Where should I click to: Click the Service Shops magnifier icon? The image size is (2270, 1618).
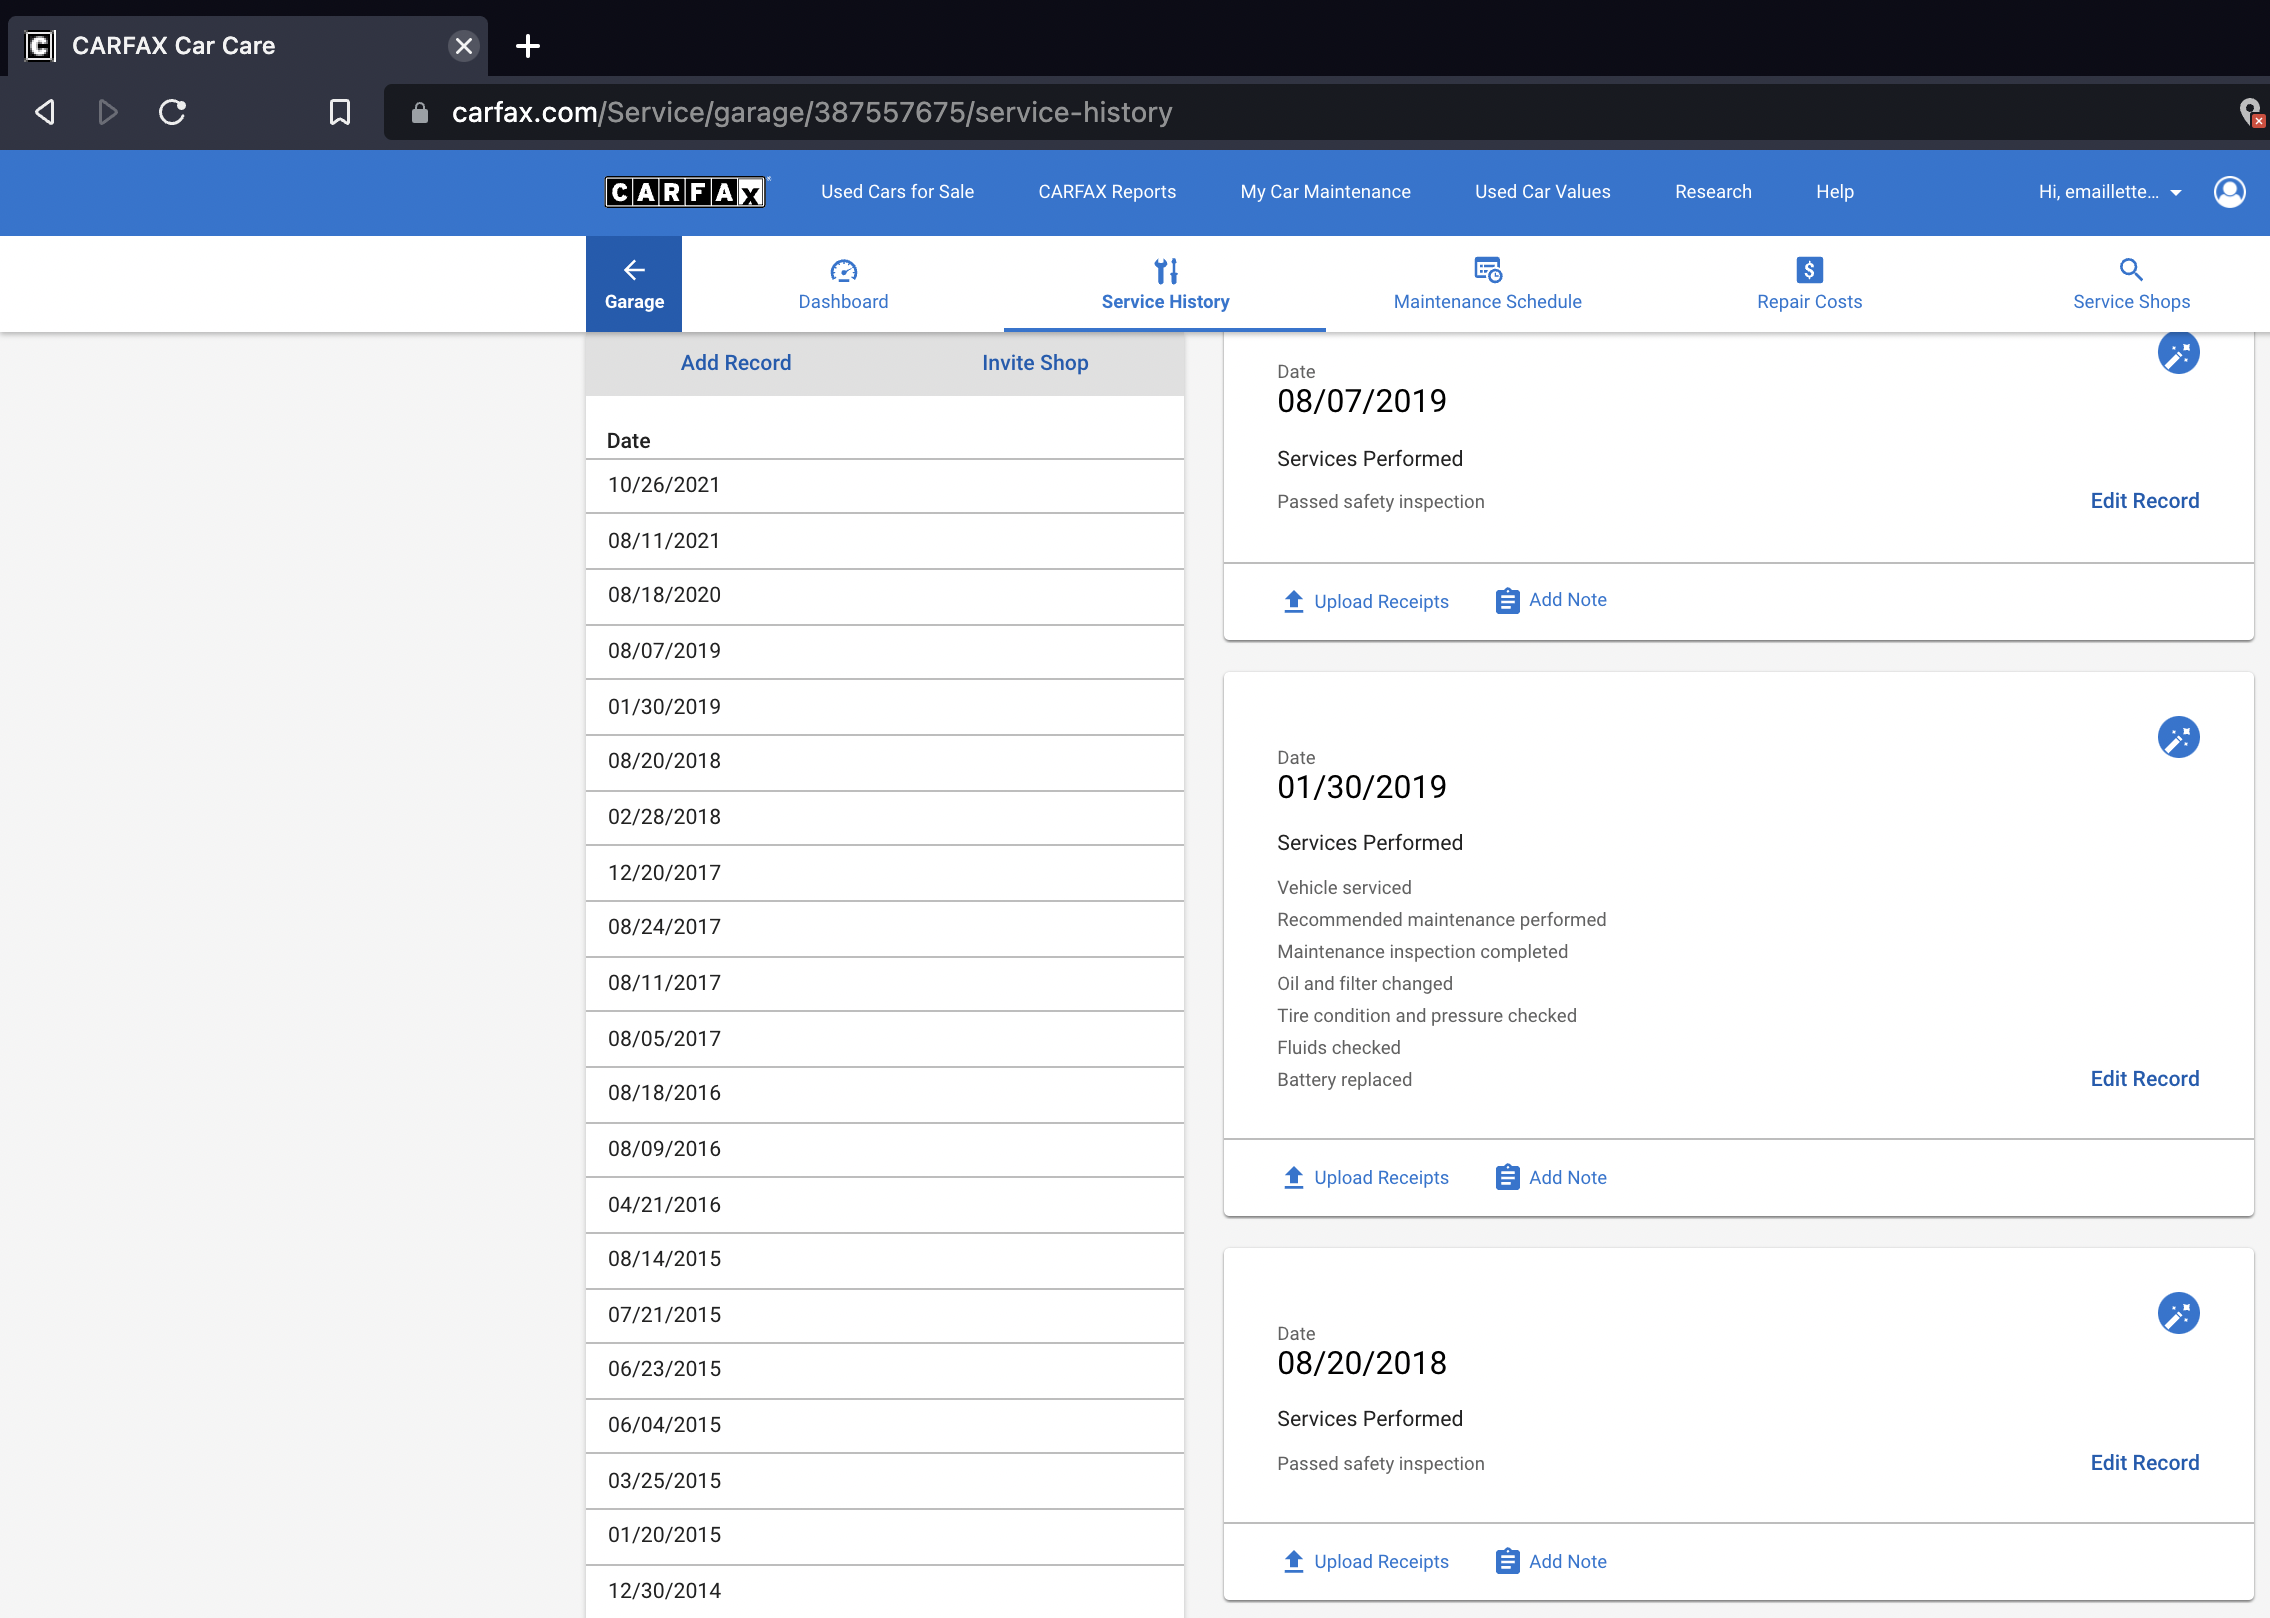tap(2131, 269)
